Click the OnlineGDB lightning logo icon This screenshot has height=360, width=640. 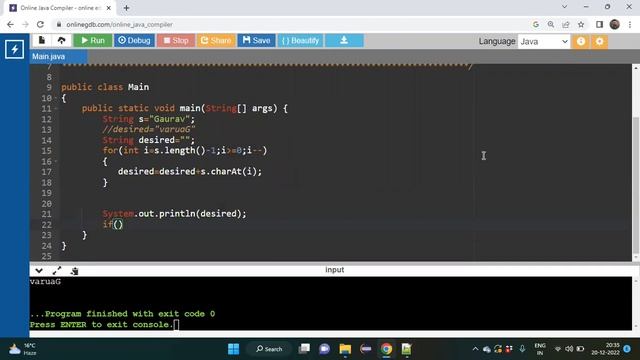coord(14,49)
